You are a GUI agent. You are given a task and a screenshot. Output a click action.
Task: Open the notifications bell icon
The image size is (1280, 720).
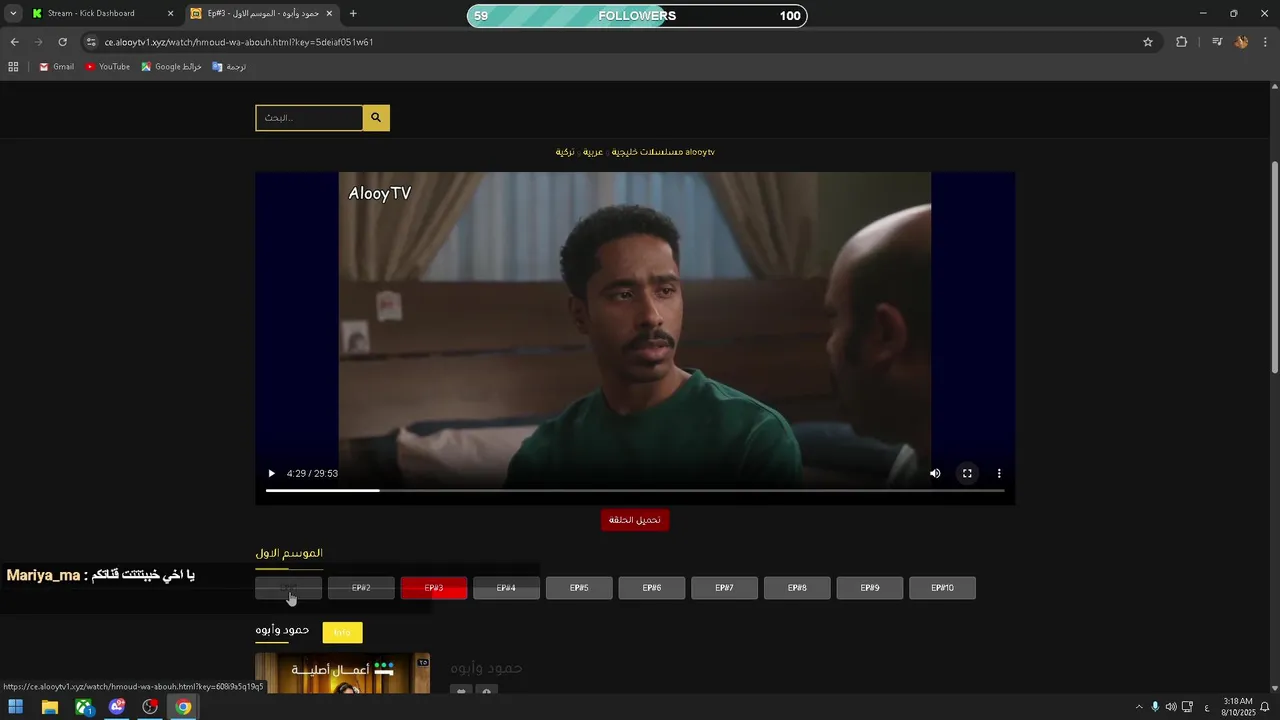(x=1265, y=707)
